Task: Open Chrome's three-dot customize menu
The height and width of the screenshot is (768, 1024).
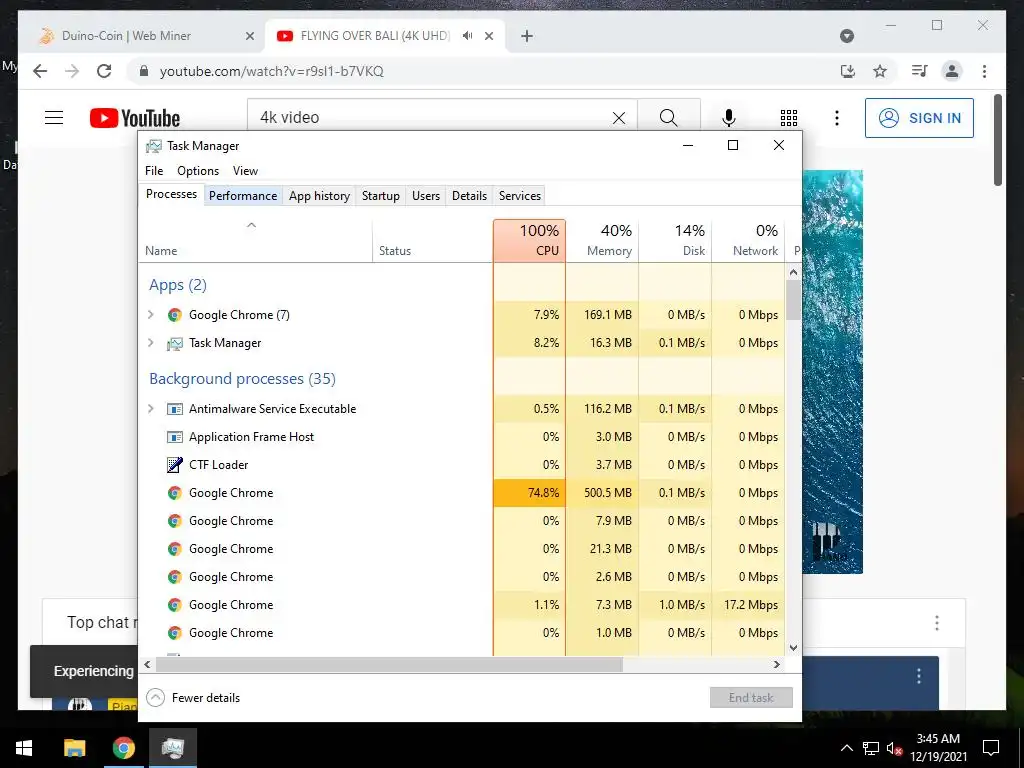Action: [x=984, y=71]
